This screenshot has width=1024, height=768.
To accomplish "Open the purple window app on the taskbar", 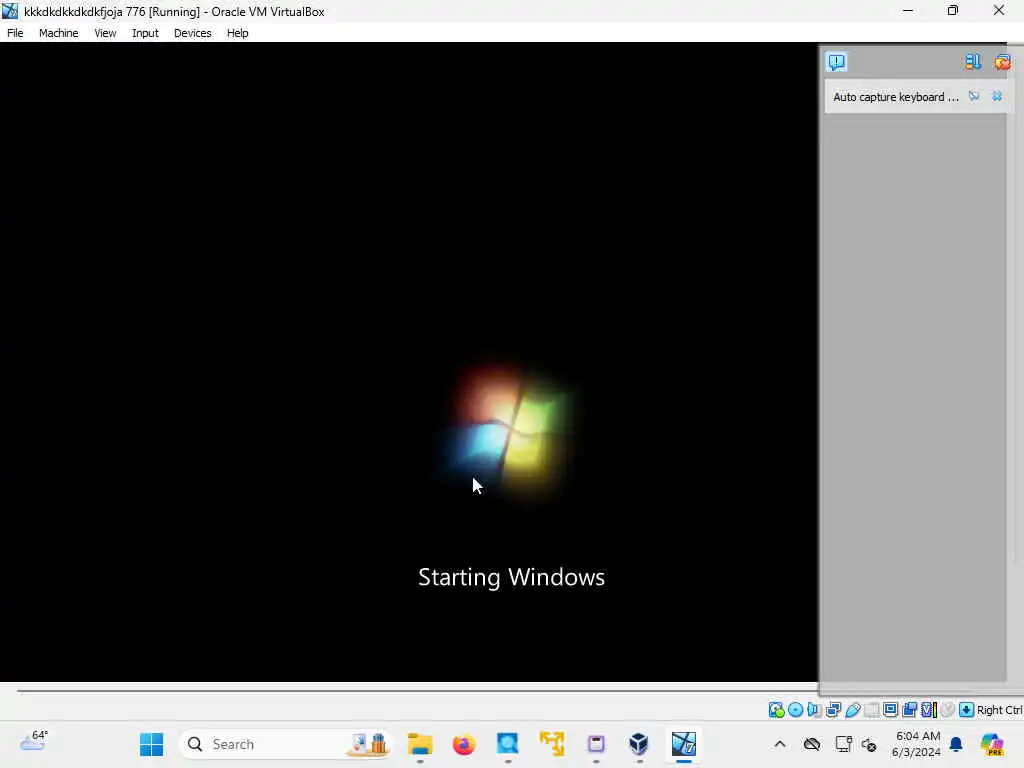I will 596,744.
